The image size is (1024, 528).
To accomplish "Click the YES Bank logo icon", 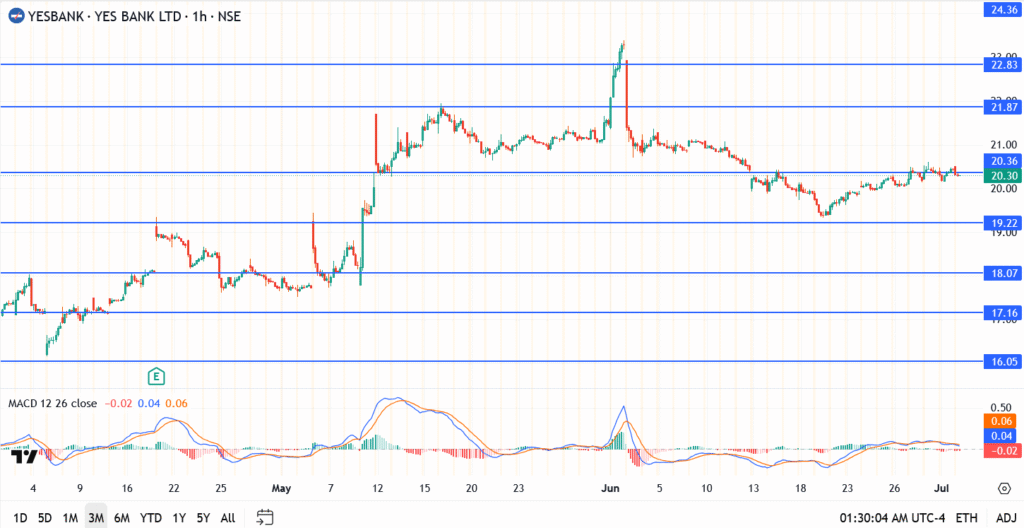I will point(16,16).
